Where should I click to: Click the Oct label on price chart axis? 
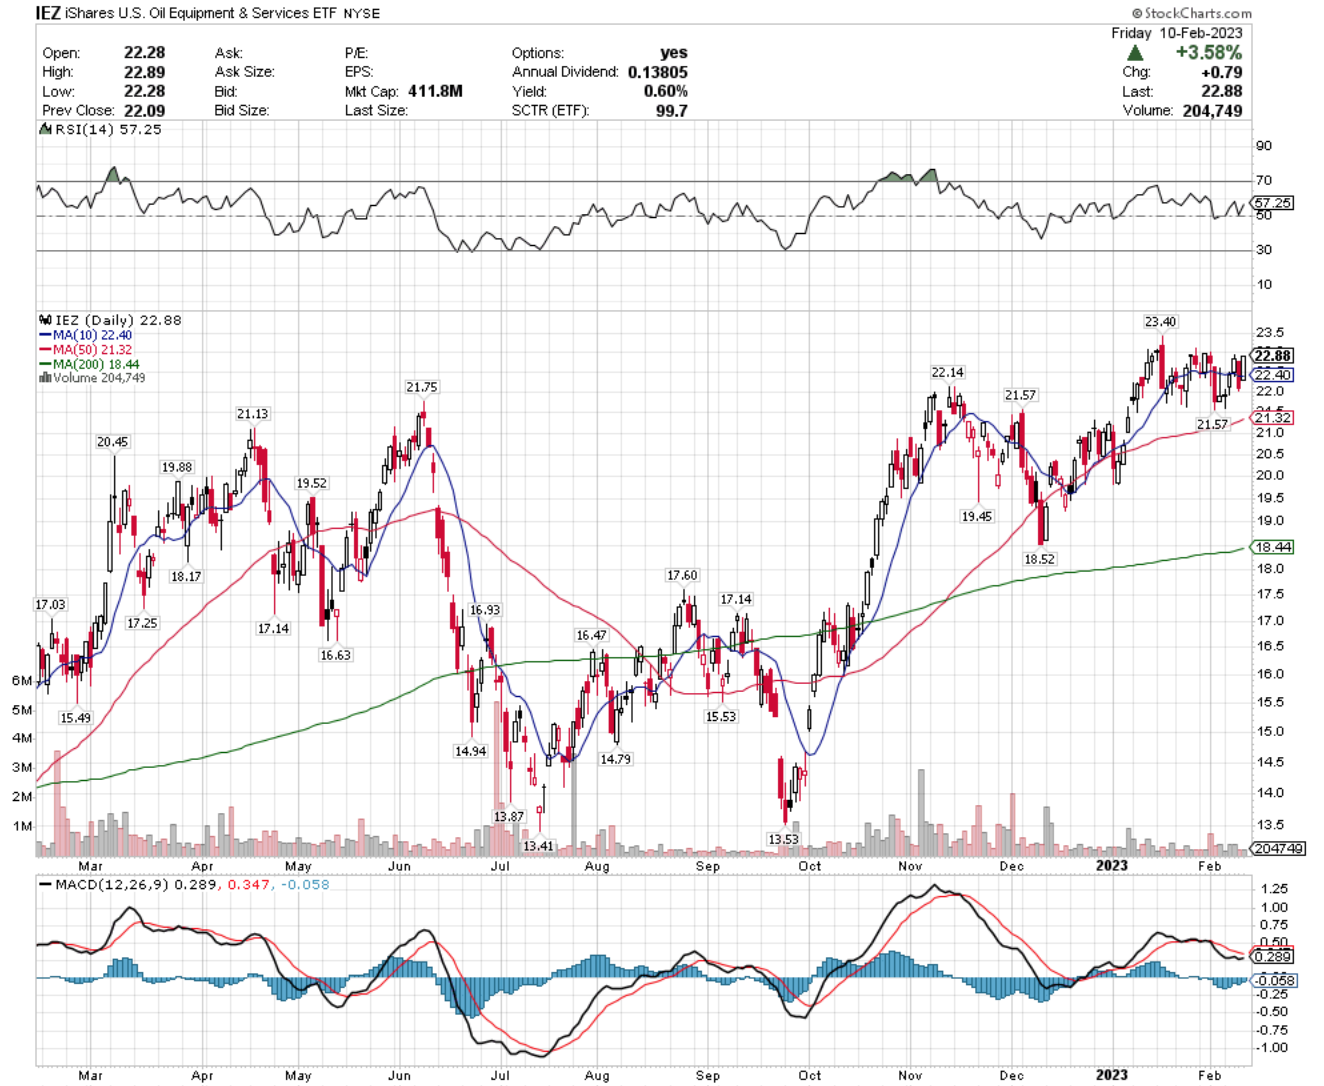pyautogui.click(x=809, y=866)
